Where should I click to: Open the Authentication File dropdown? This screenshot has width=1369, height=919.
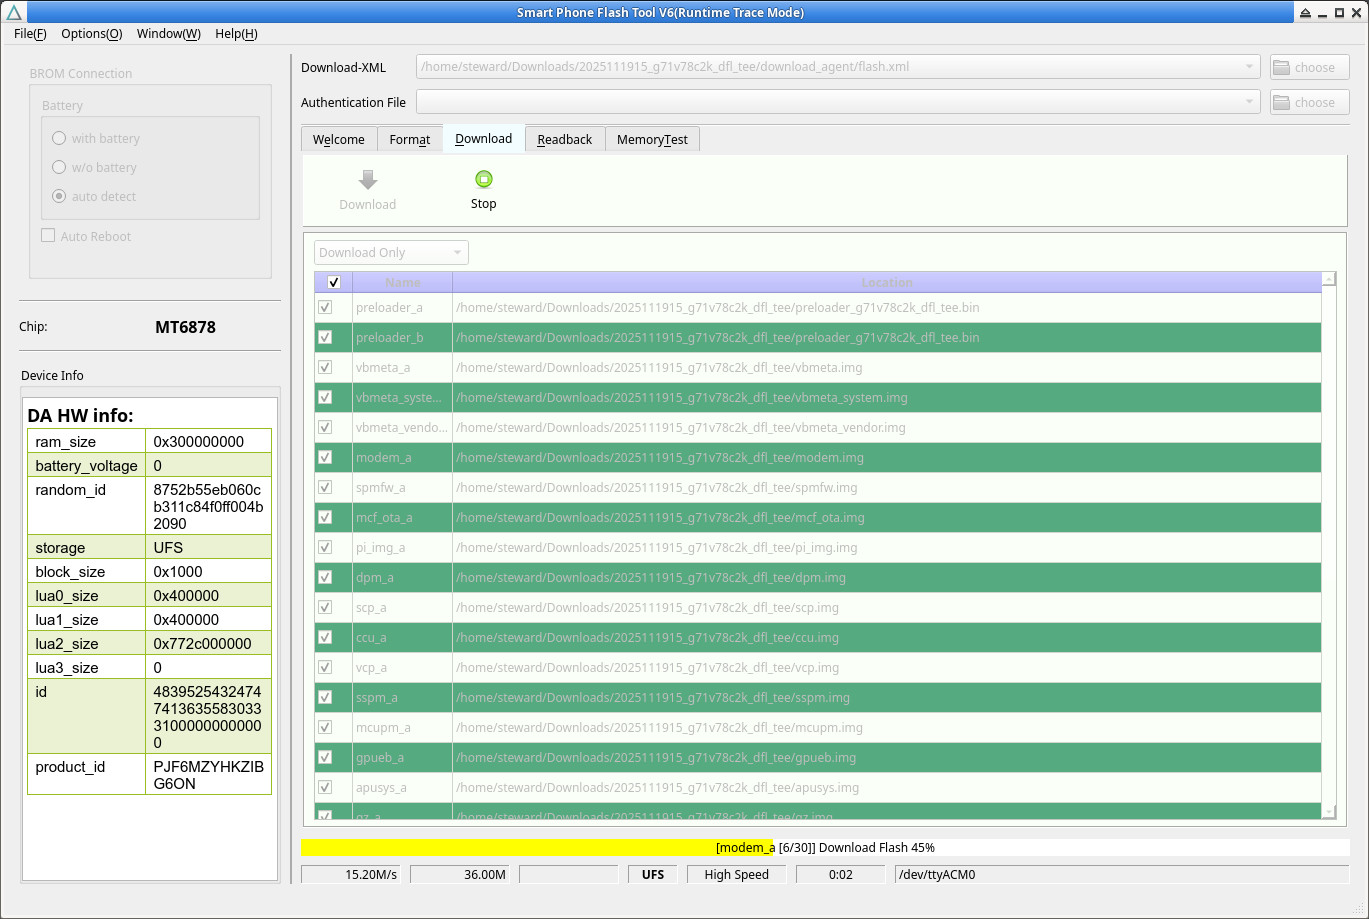[x=1249, y=103]
